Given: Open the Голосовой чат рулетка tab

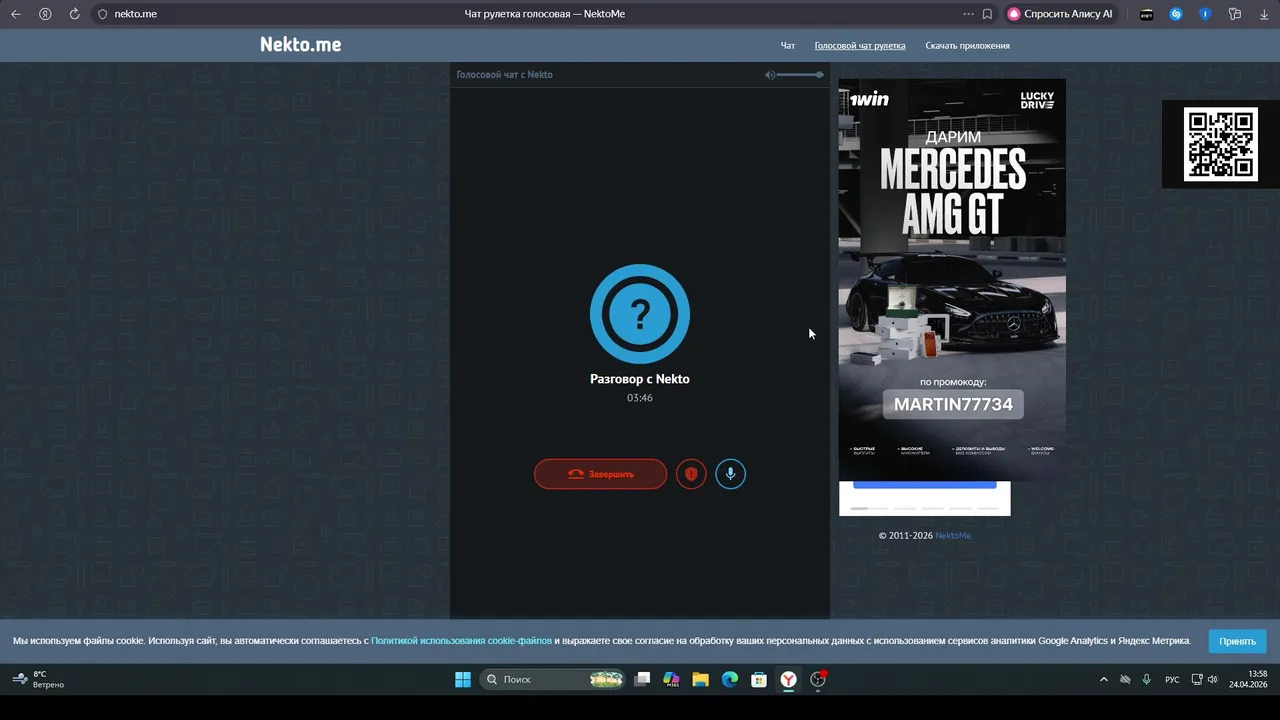Looking at the screenshot, I should (860, 46).
